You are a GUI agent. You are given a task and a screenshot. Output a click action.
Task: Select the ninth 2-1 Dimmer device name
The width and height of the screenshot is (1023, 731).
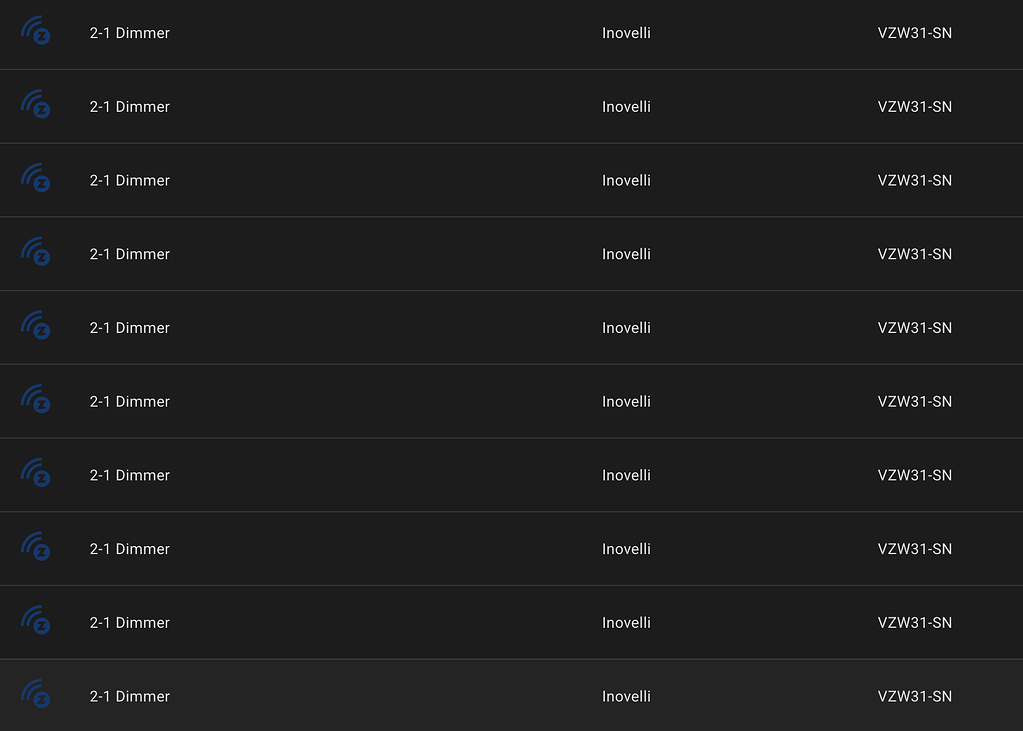click(x=130, y=623)
